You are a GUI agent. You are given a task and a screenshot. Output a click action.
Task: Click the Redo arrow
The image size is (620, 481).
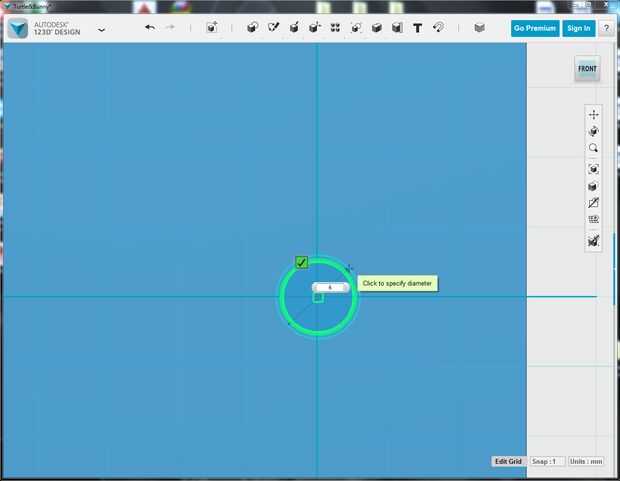(x=170, y=27)
